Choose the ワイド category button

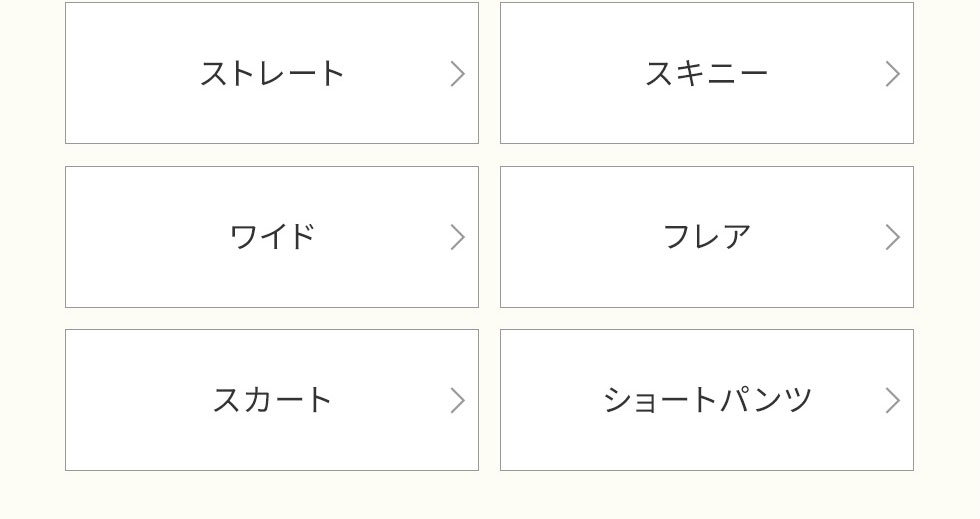click(272, 237)
